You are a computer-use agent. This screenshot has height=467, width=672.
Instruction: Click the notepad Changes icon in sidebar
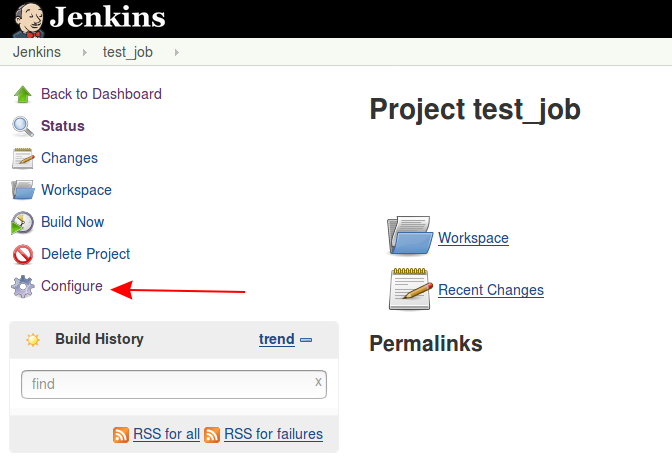(x=23, y=159)
